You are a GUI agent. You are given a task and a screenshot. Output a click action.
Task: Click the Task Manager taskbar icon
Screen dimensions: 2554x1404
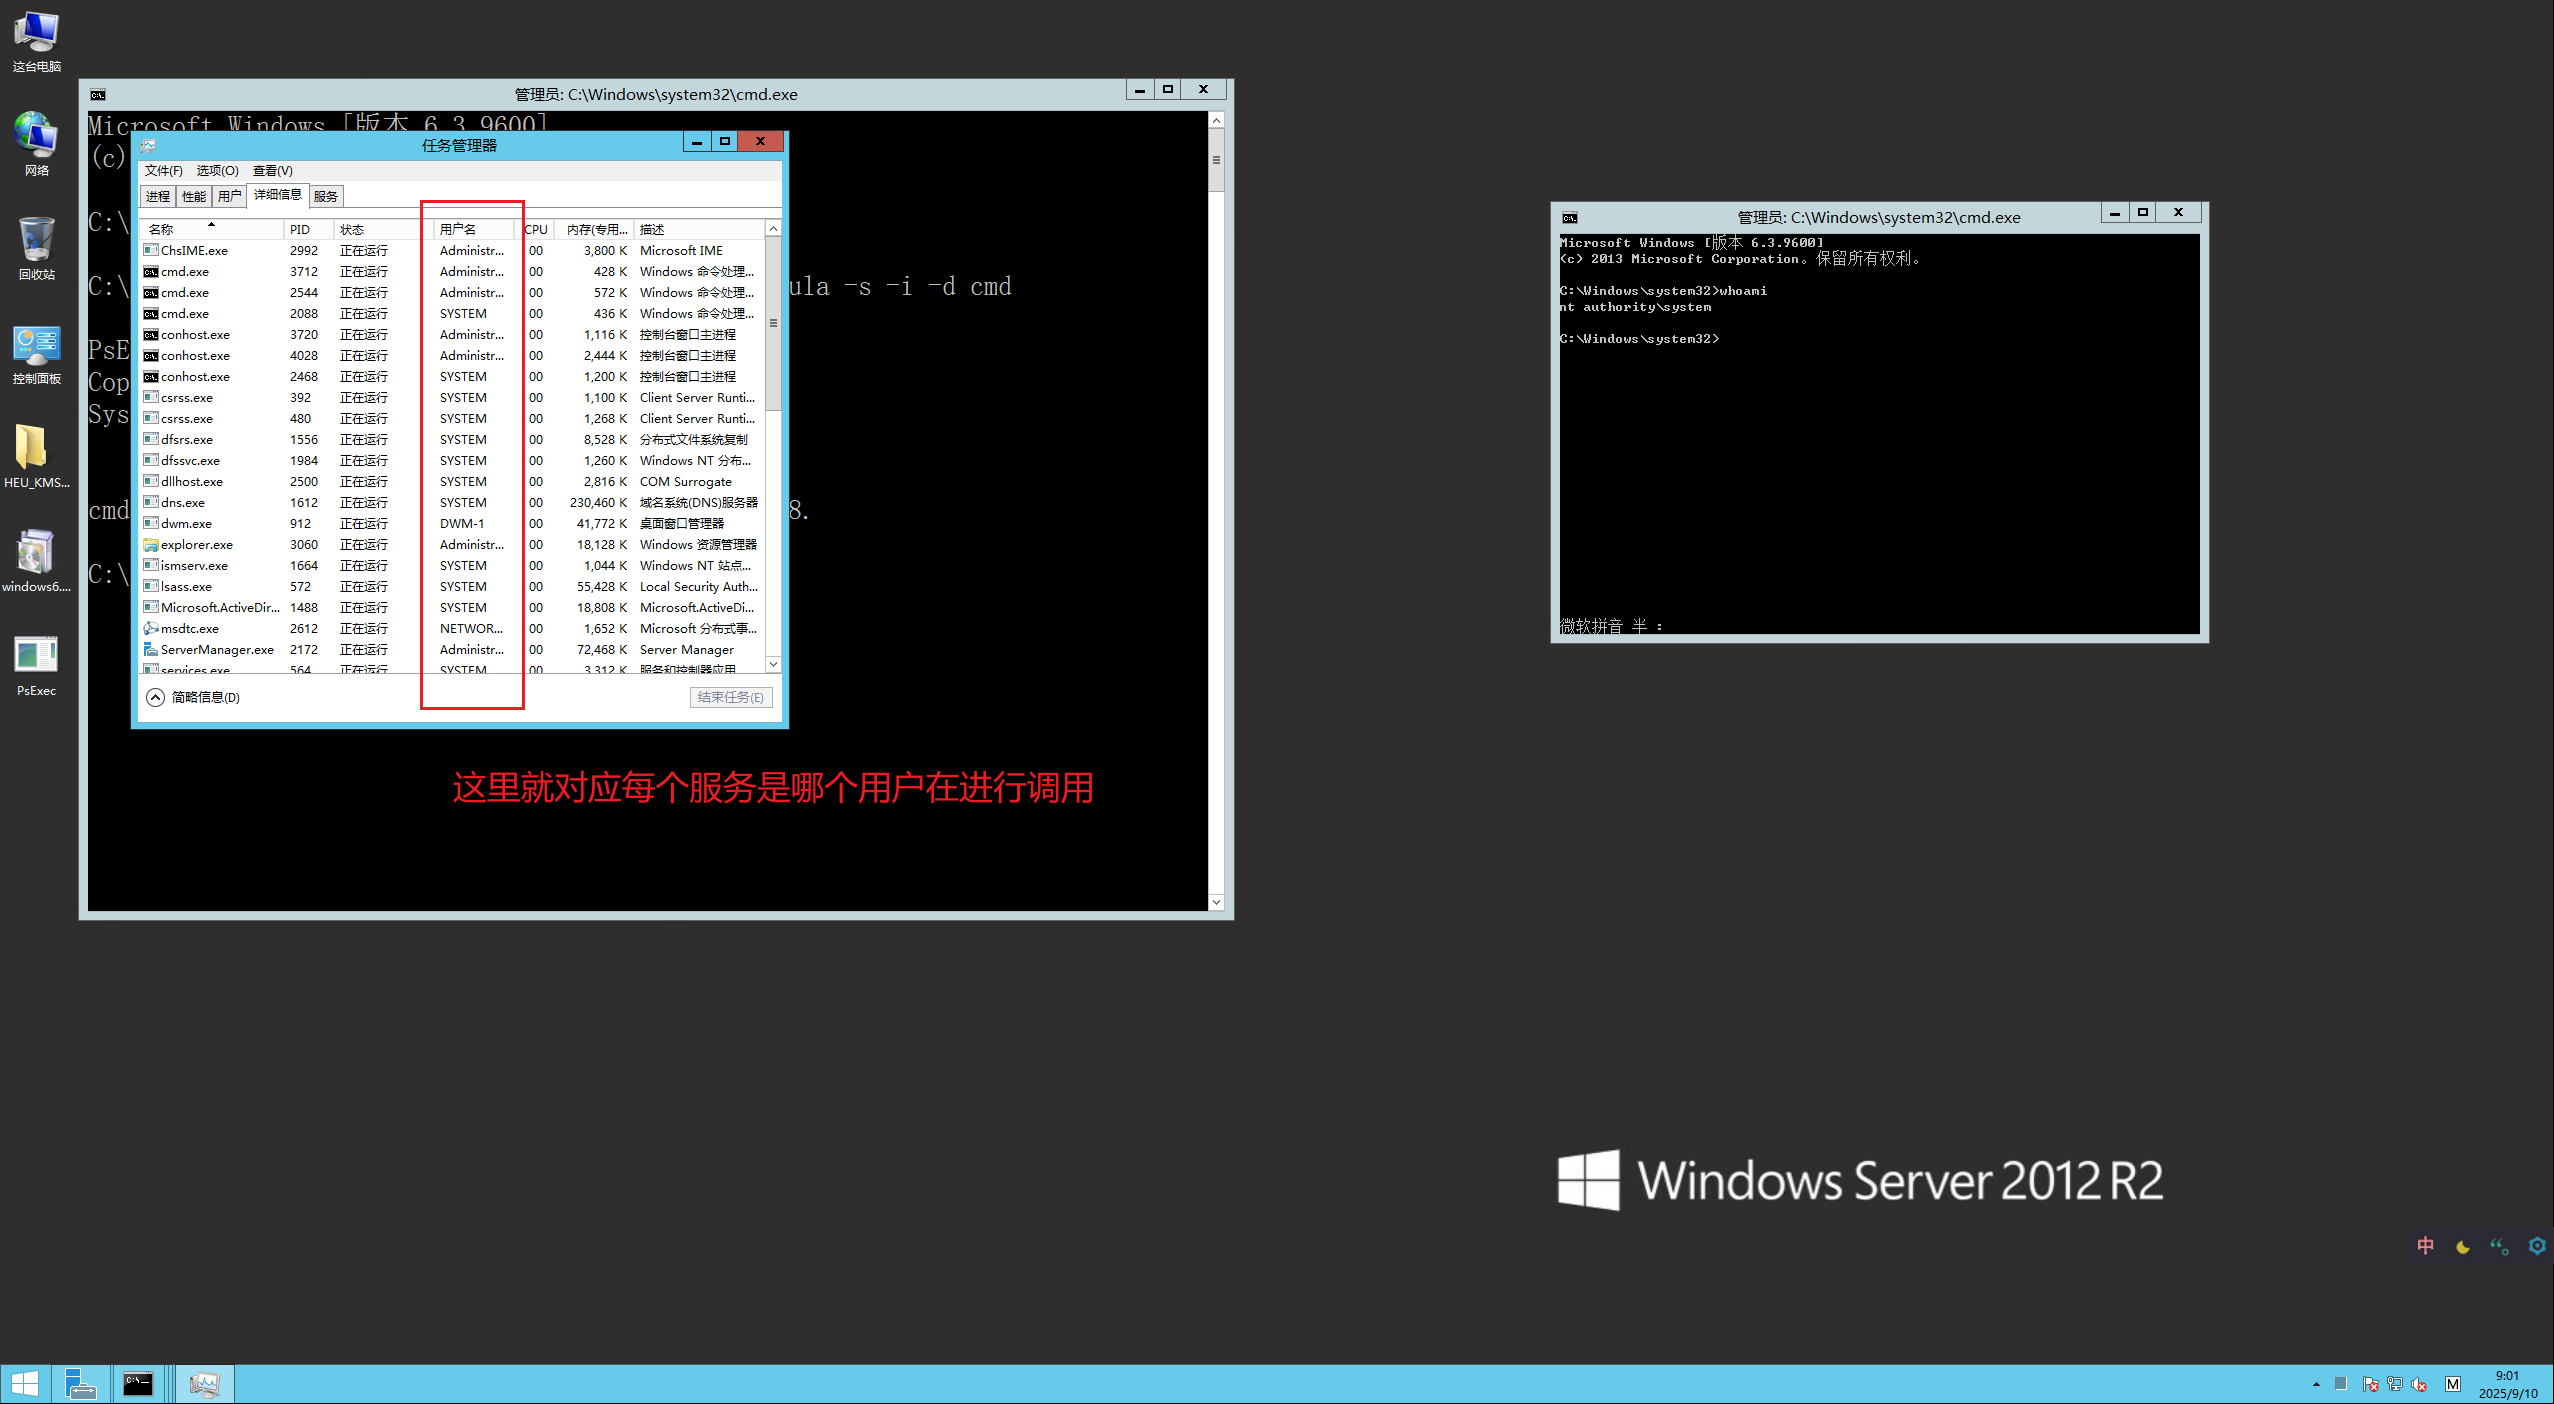tap(204, 1384)
